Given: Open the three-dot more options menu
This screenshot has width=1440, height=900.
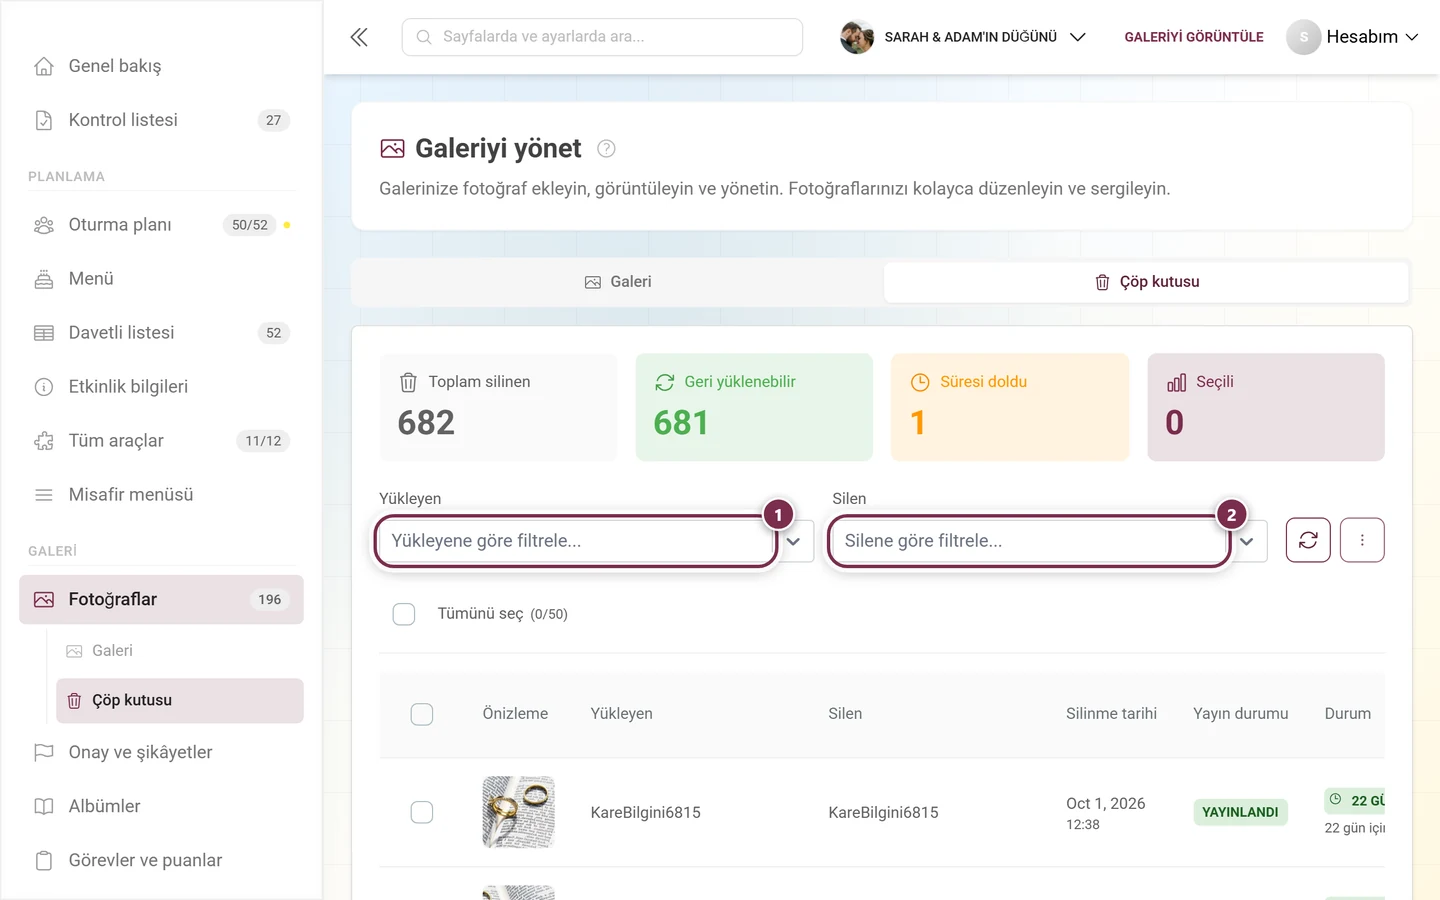Looking at the screenshot, I should click(1362, 540).
